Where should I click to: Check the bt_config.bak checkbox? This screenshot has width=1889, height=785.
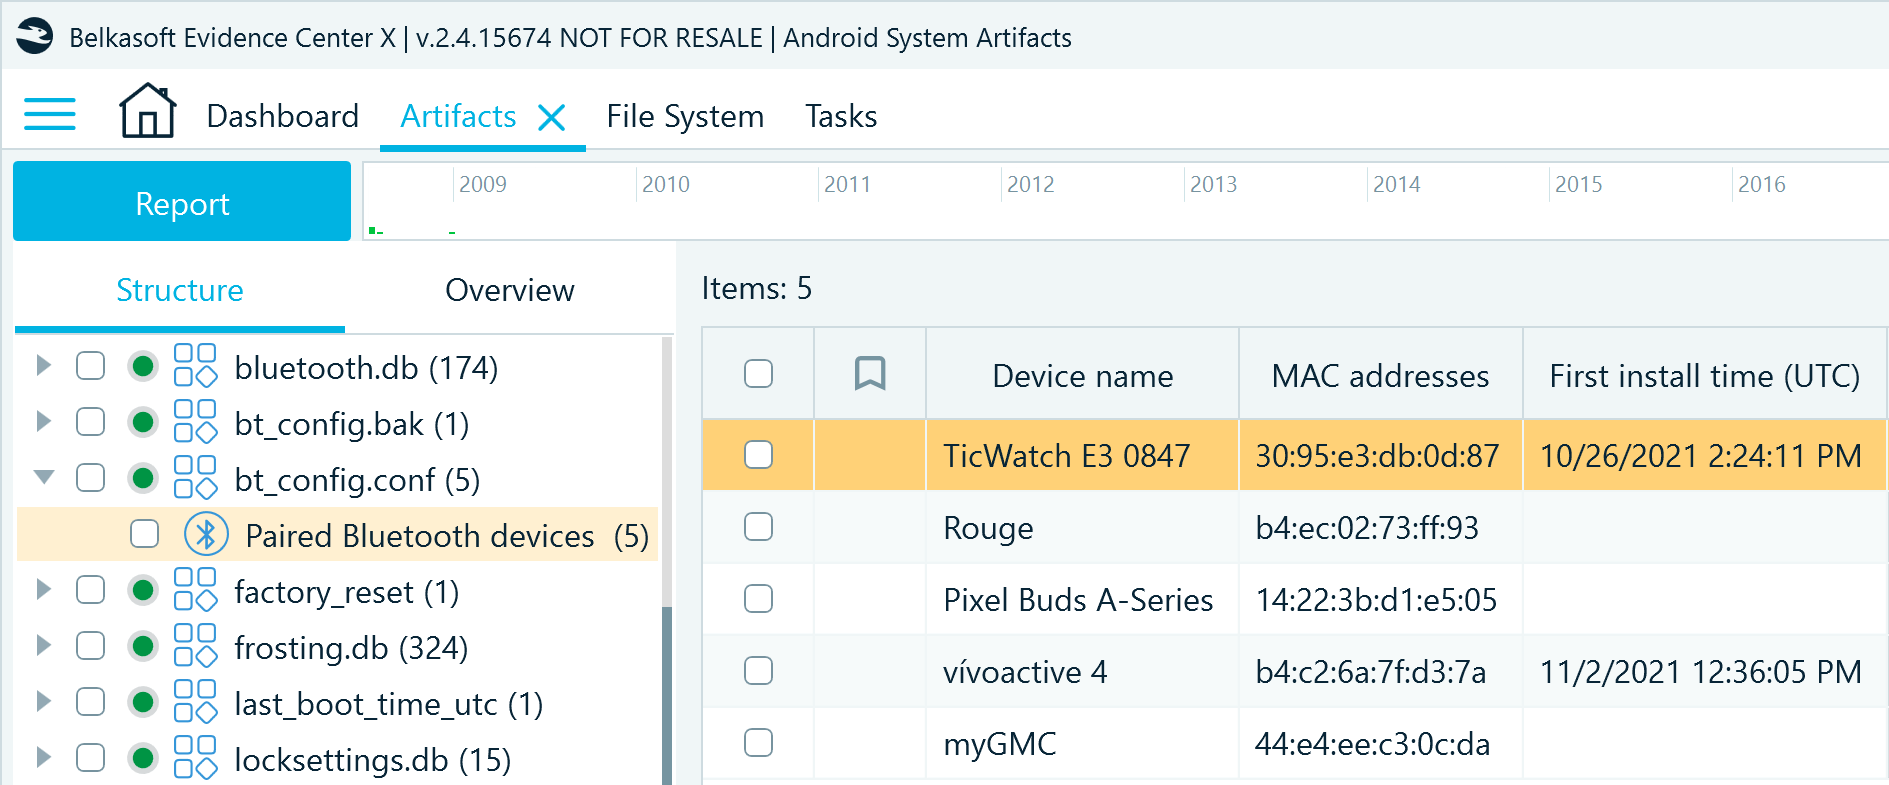[91, 422]
